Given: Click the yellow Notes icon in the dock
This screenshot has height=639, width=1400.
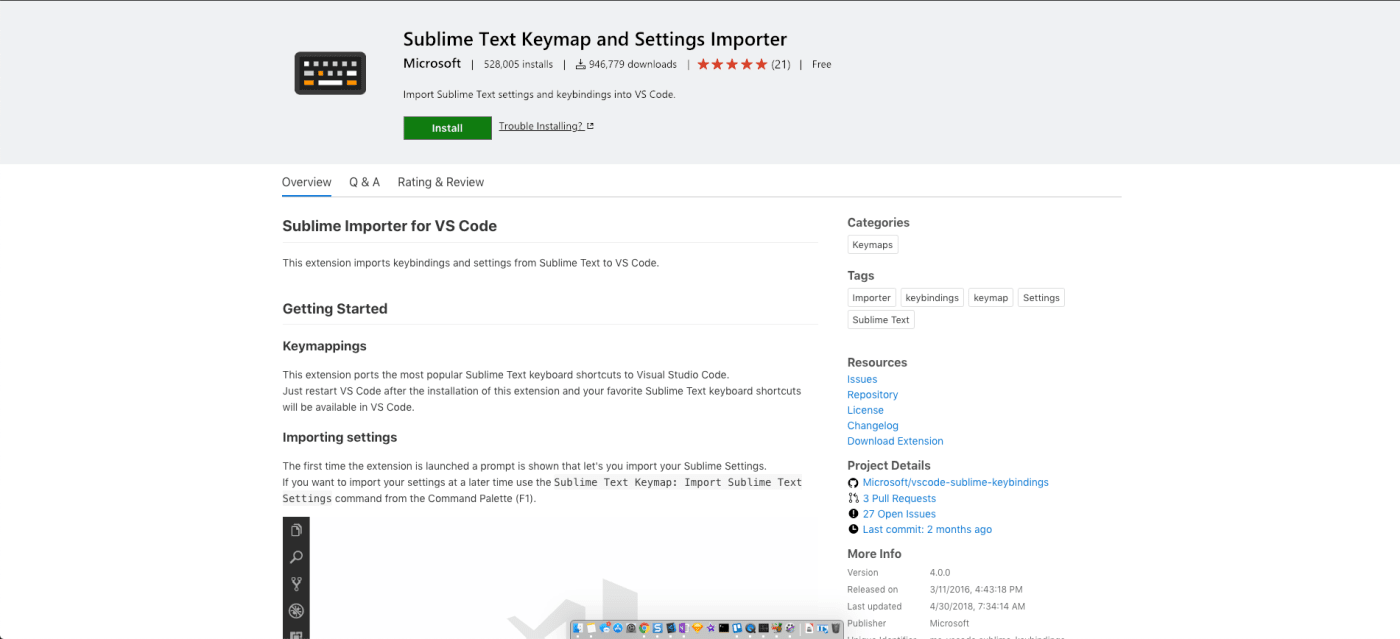Looking at the screenshot, I should coord(591,628).
